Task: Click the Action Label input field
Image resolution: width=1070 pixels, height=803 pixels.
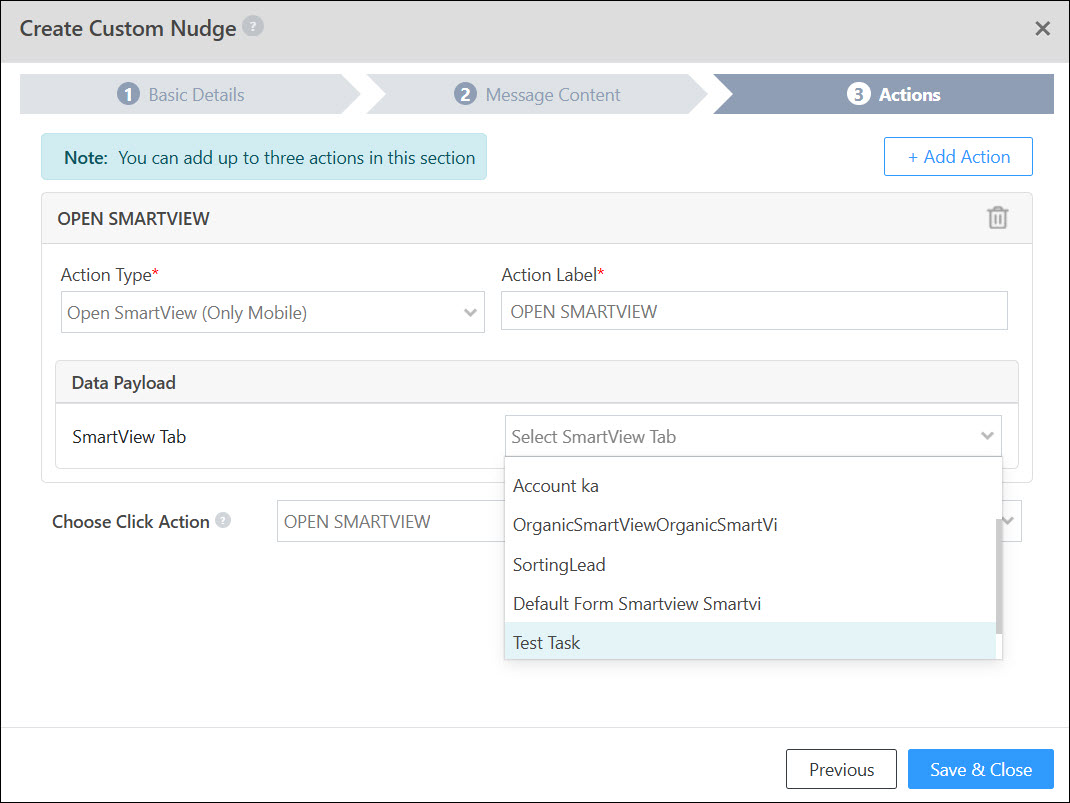Action: tap(754, 311)
